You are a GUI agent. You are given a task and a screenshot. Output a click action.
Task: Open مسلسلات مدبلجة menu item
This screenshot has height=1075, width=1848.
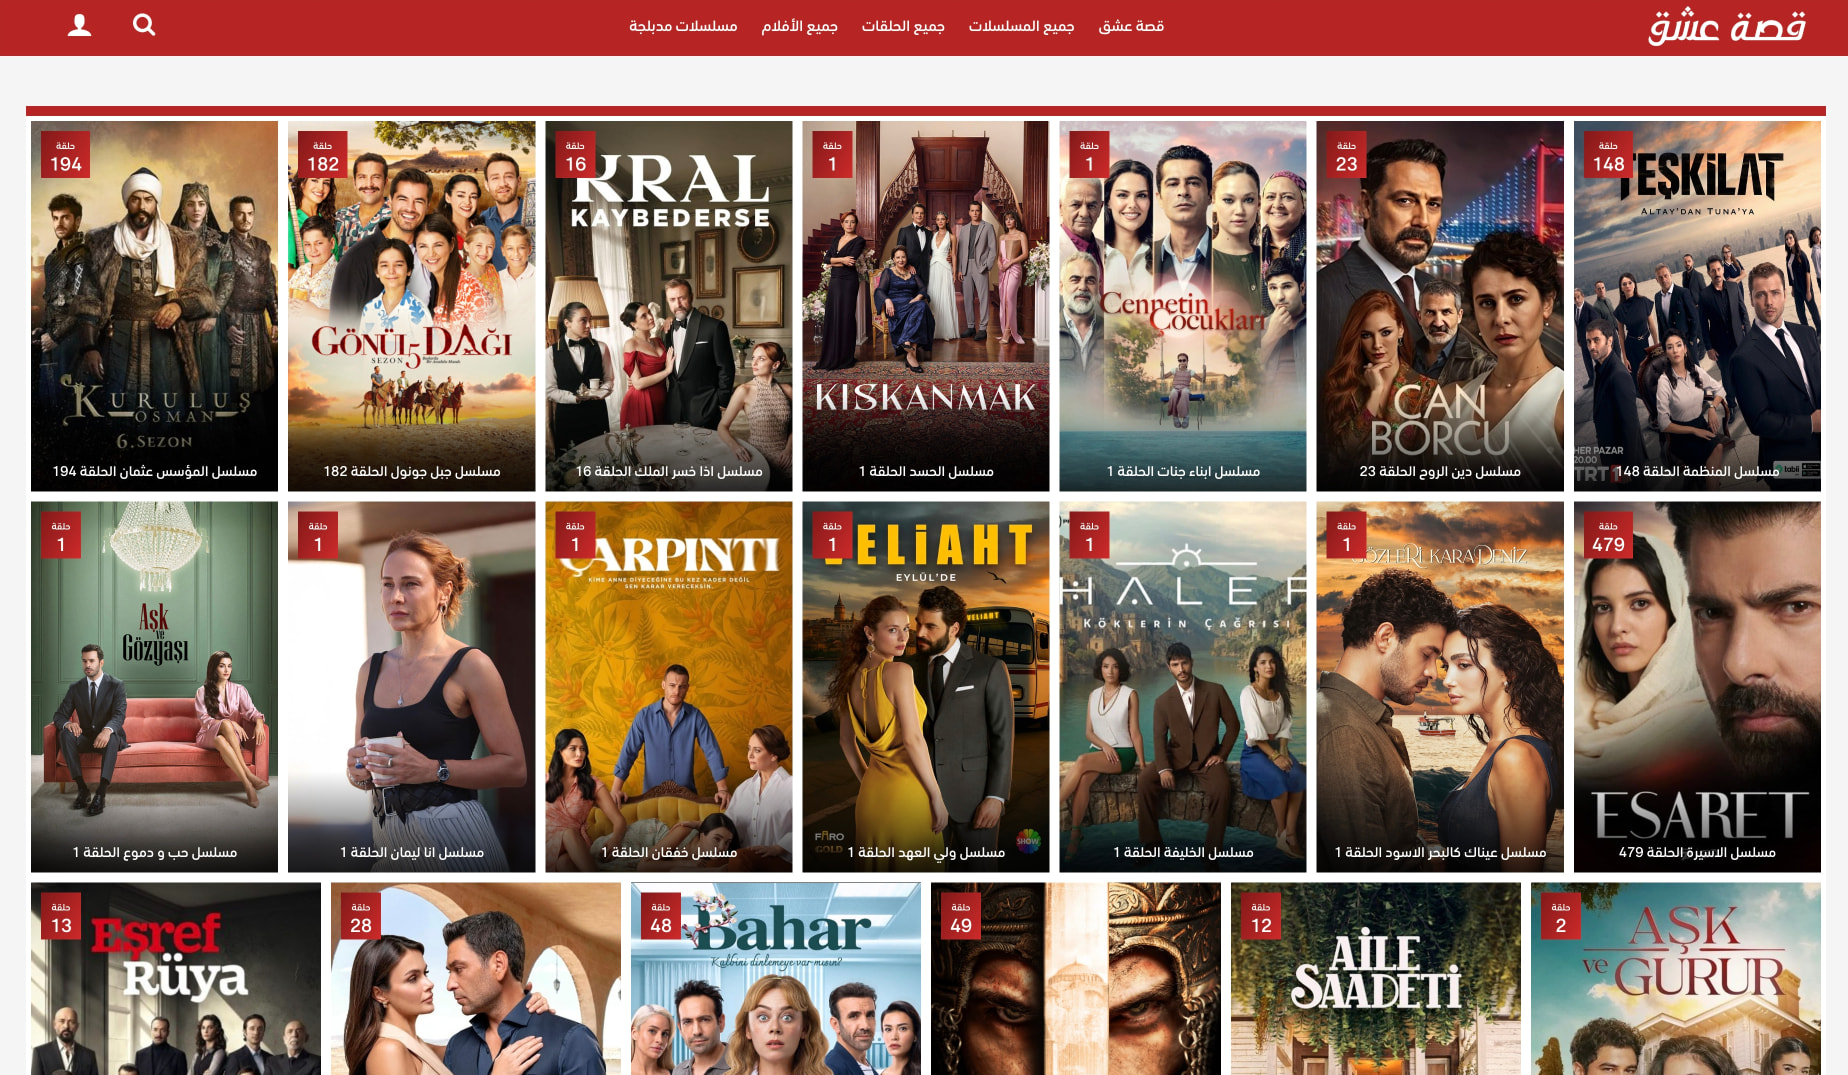[683, 26]
